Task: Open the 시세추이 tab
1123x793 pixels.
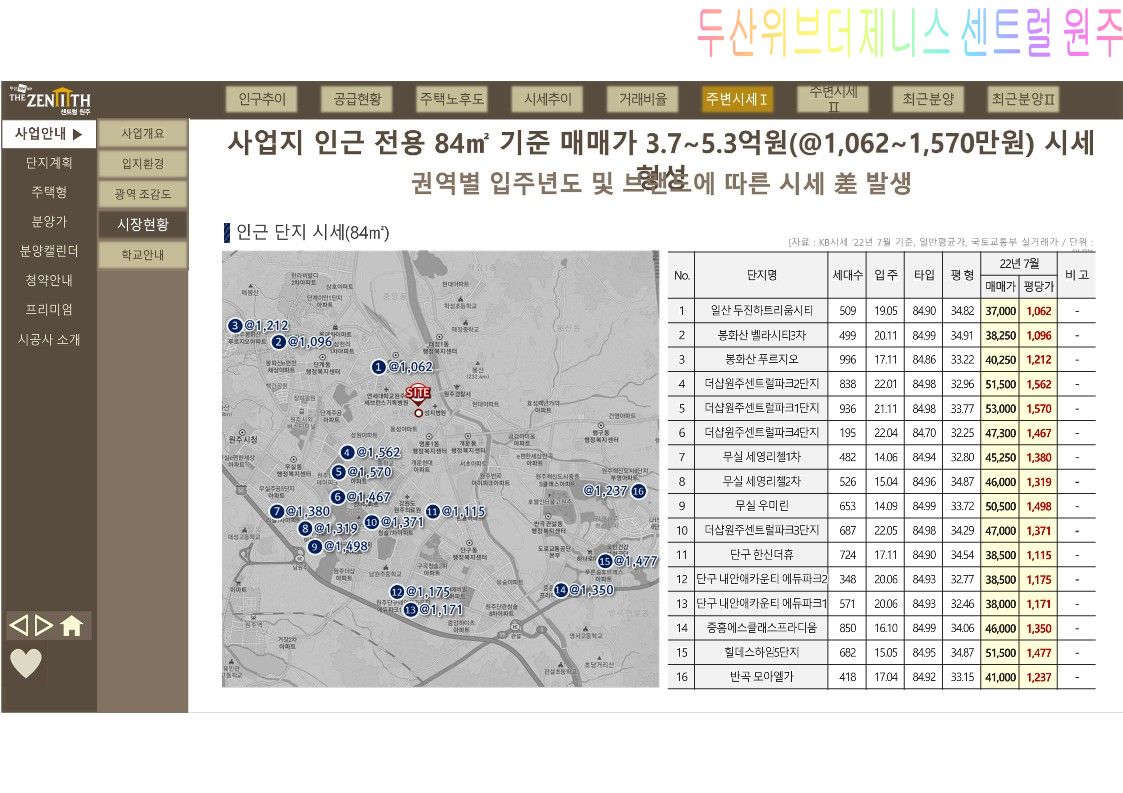Action: 547,99
